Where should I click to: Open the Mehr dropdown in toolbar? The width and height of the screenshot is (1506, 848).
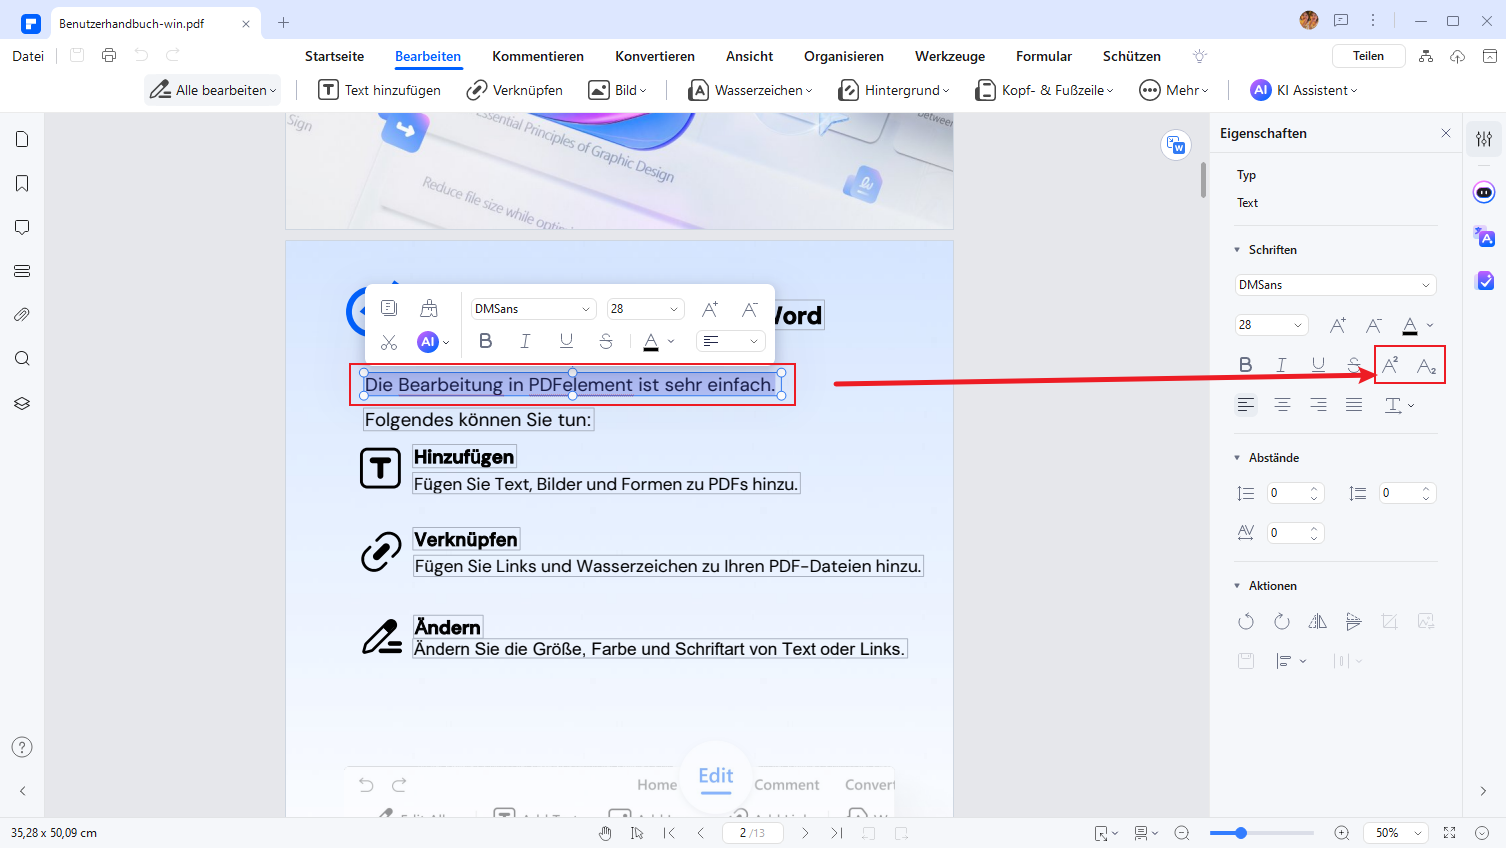1174,90
